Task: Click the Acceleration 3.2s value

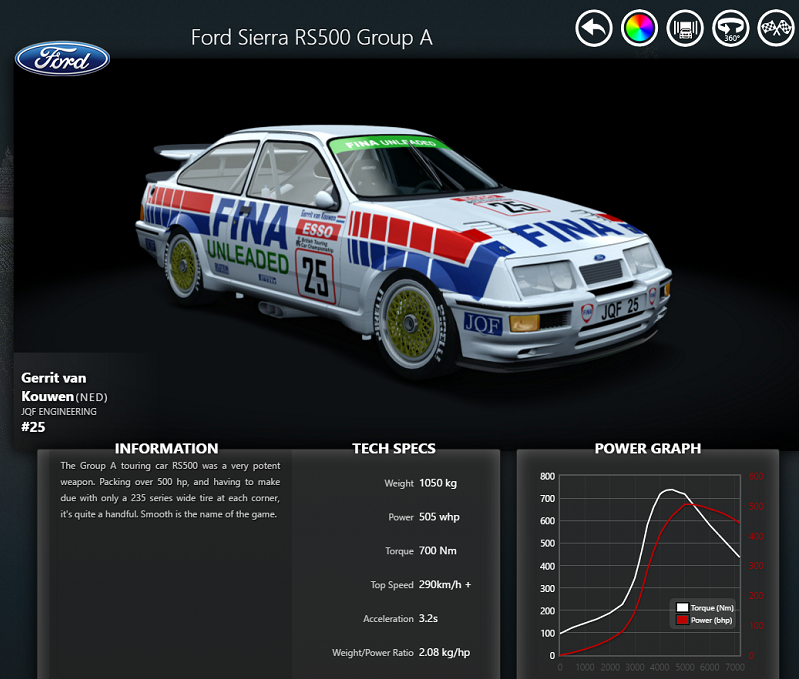Action: [x=429, y=618]
